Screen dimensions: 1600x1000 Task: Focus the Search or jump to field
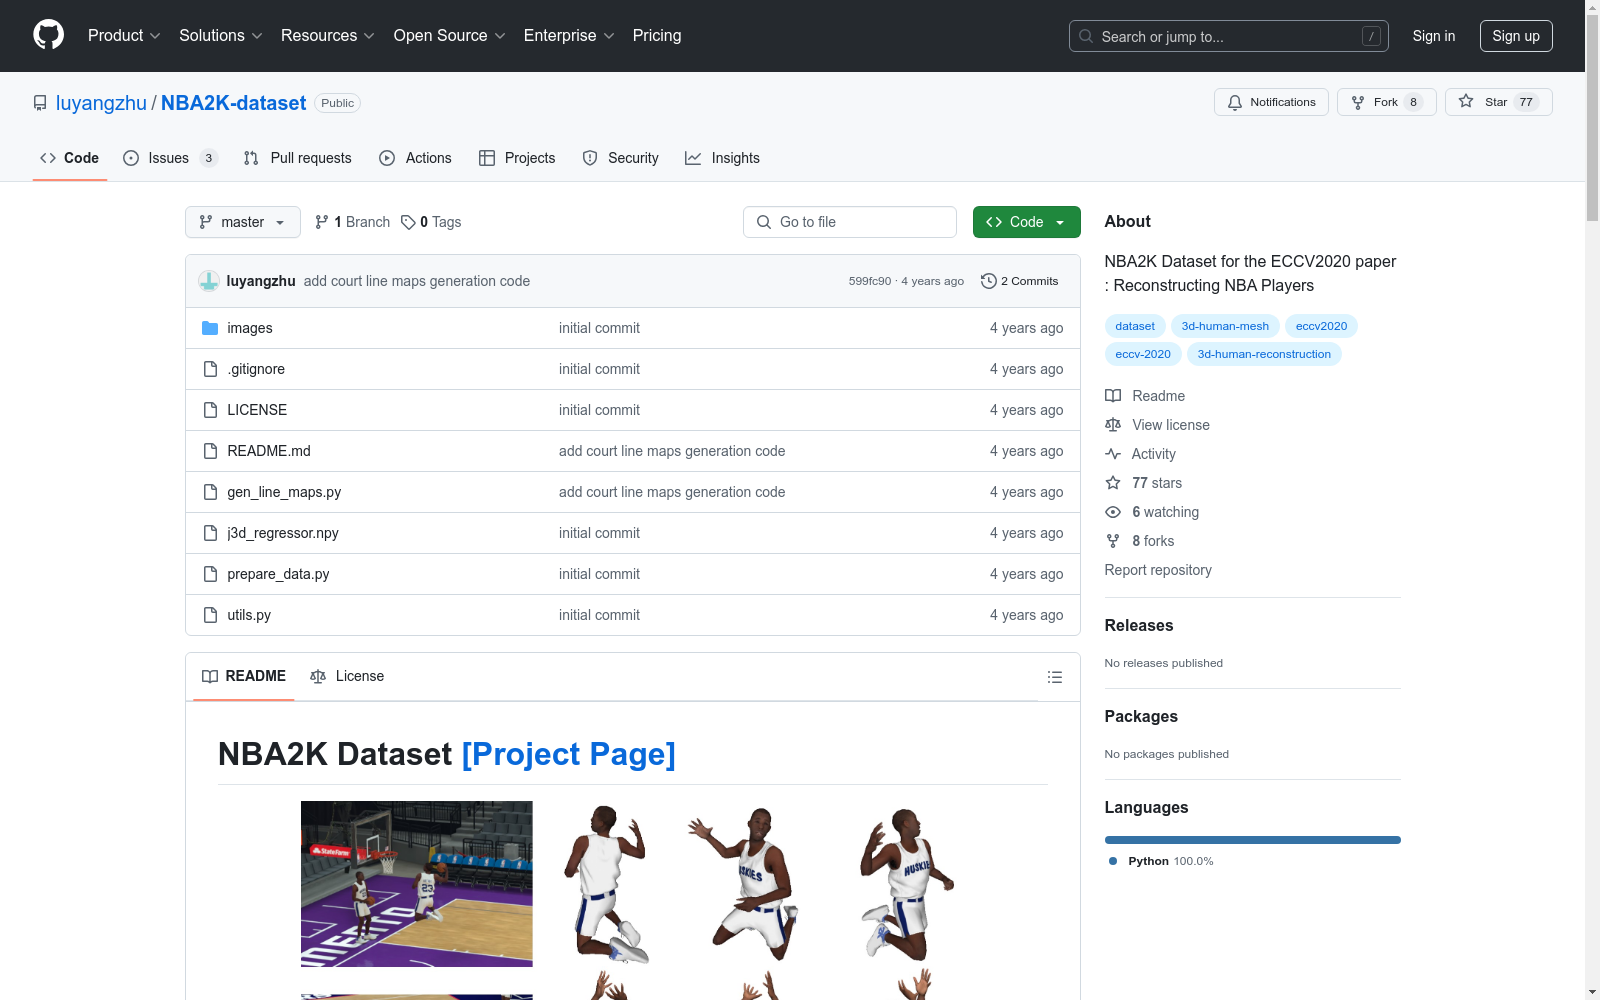(x=1229, y=36)
